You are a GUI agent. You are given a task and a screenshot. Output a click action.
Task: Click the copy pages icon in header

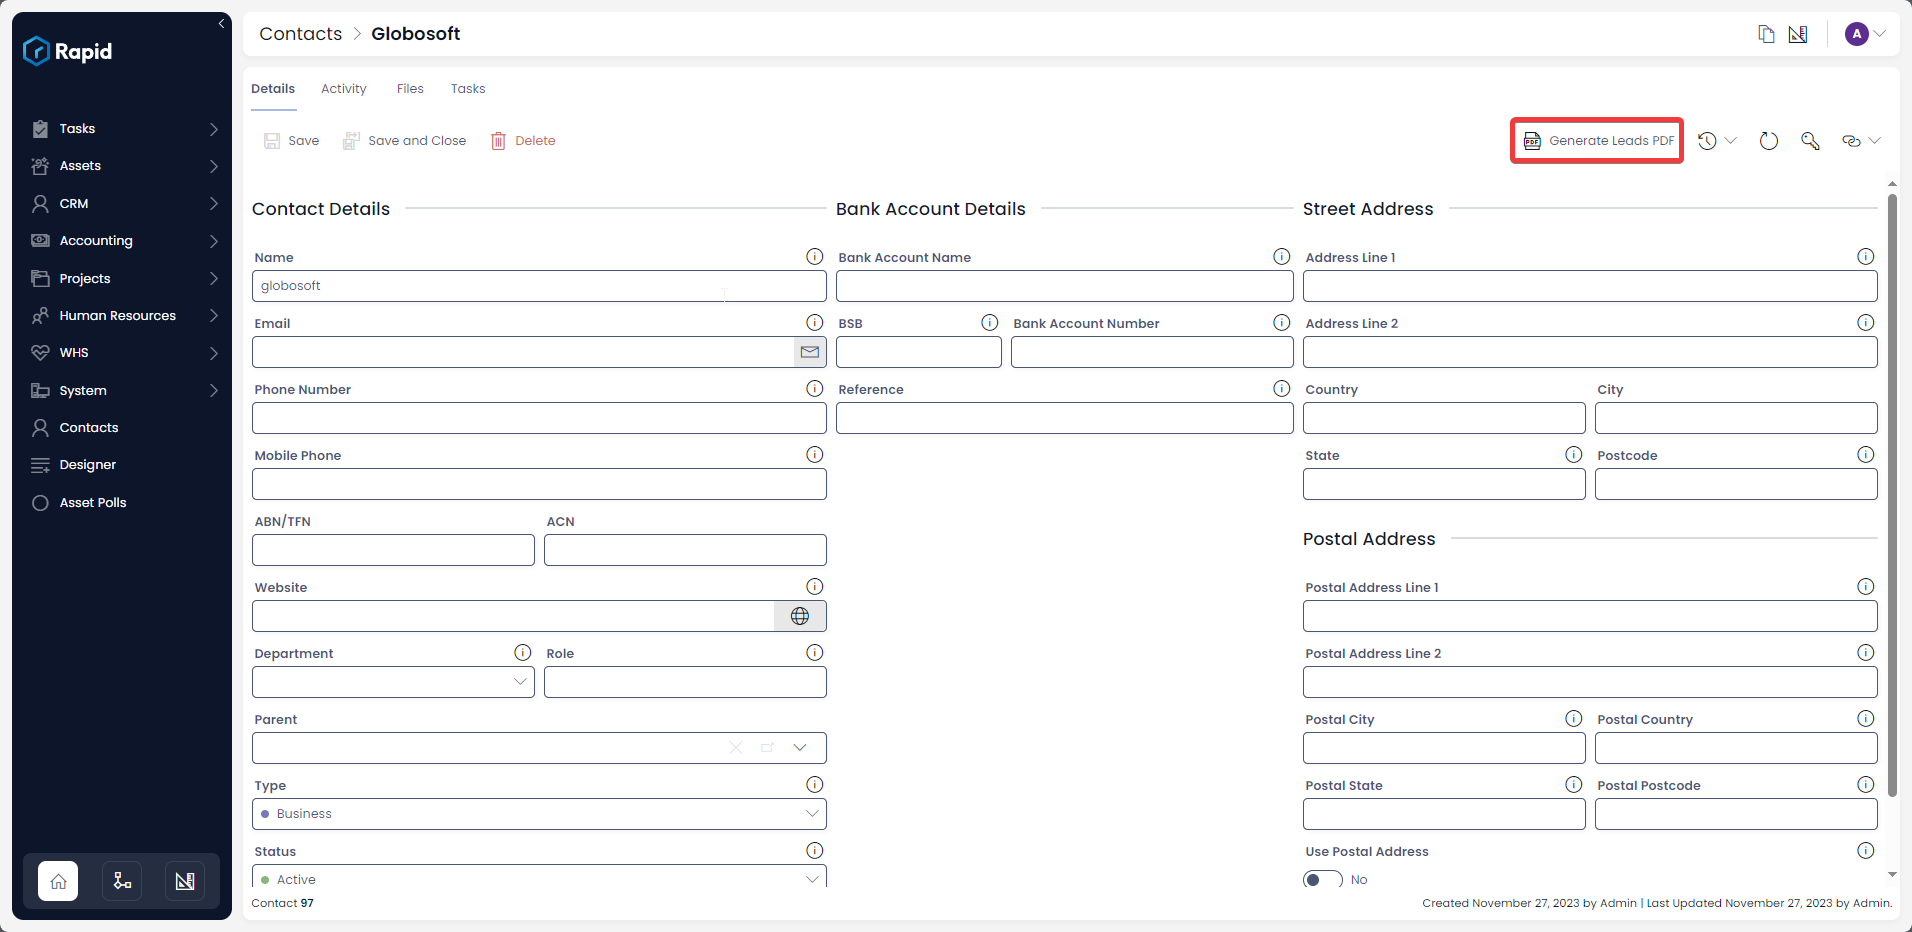coord(1766,34)
